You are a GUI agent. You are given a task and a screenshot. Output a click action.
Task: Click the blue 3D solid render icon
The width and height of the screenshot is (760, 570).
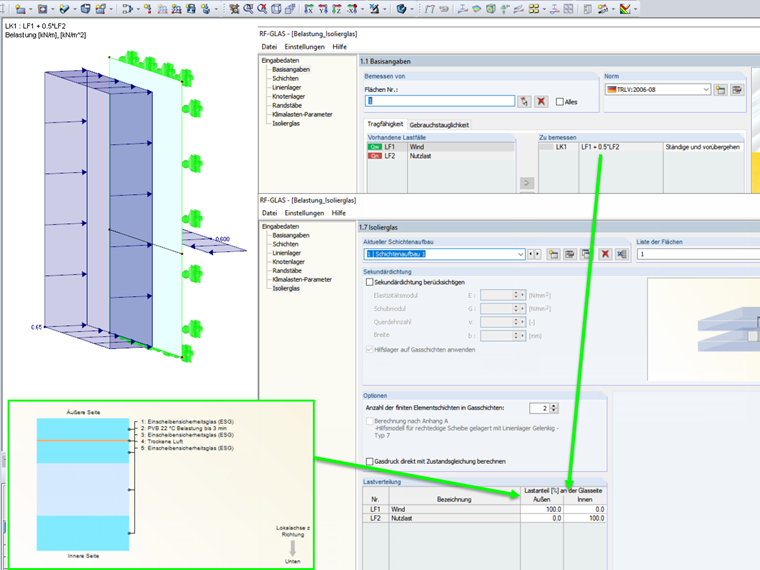401,8
